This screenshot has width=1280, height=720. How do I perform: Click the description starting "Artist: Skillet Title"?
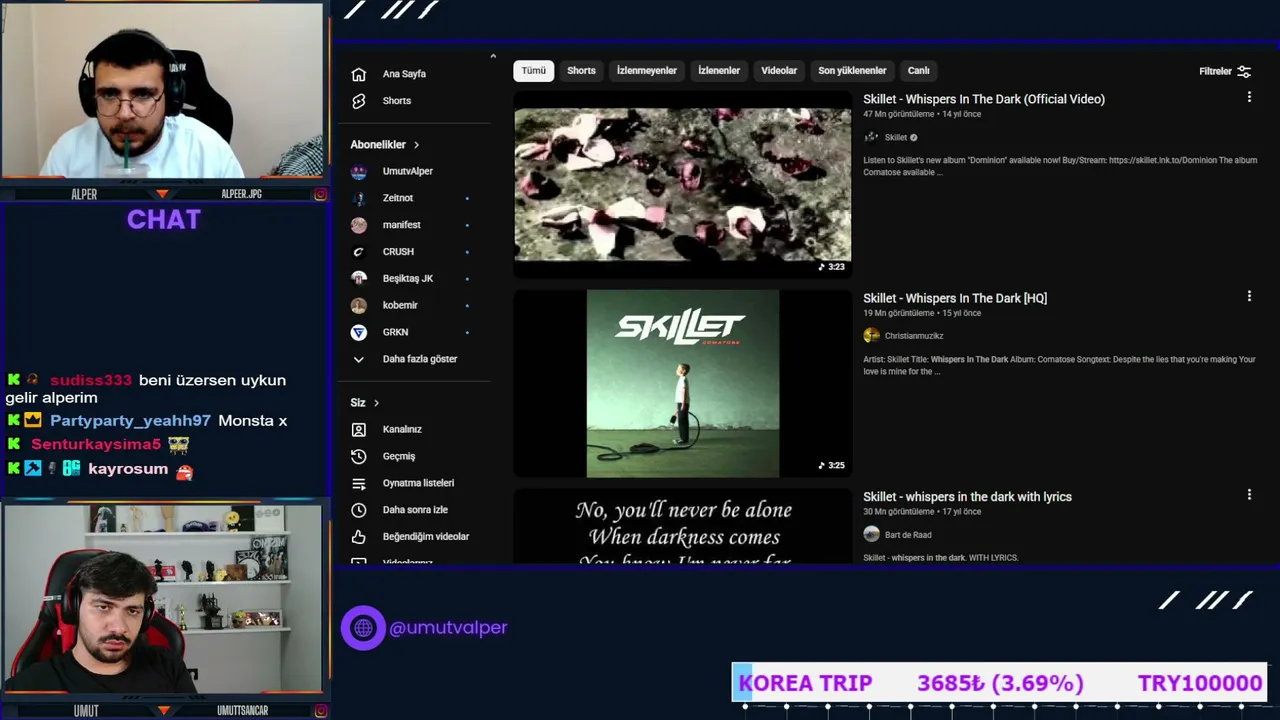[x=1059, y=365]
